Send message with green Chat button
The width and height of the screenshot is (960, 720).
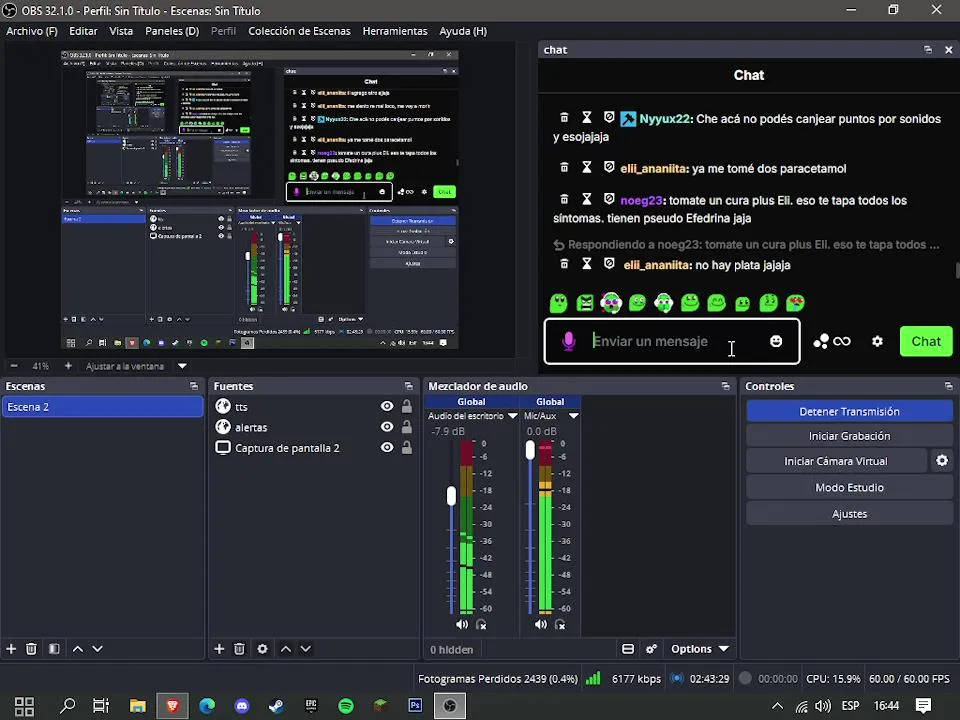click(926, 341)
